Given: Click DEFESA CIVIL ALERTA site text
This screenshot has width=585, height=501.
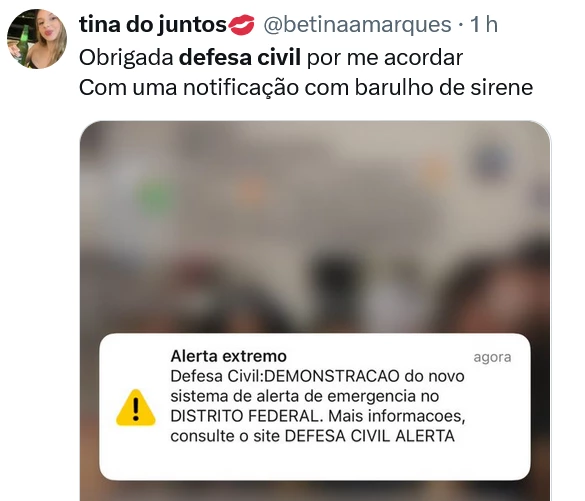Looking at the screenshot, I should [x=370, y=436].
